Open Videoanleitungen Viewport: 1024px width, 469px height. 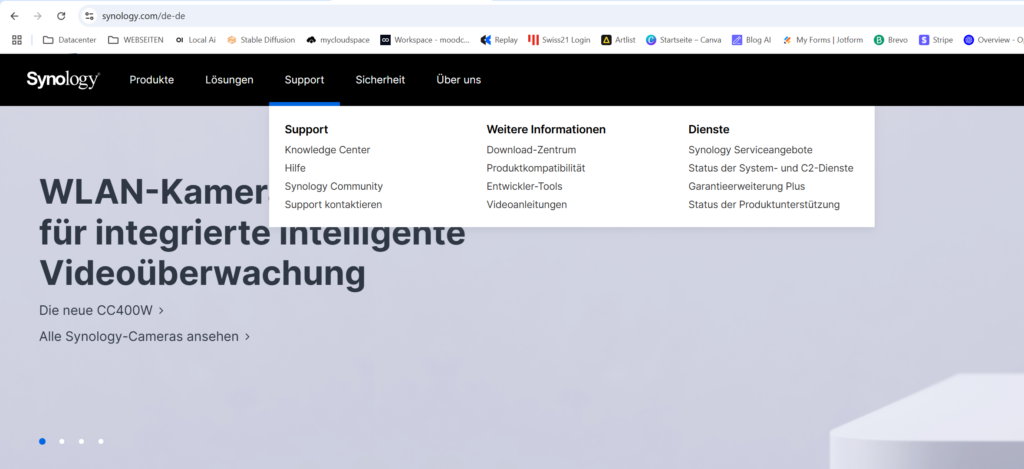point(526,204)
